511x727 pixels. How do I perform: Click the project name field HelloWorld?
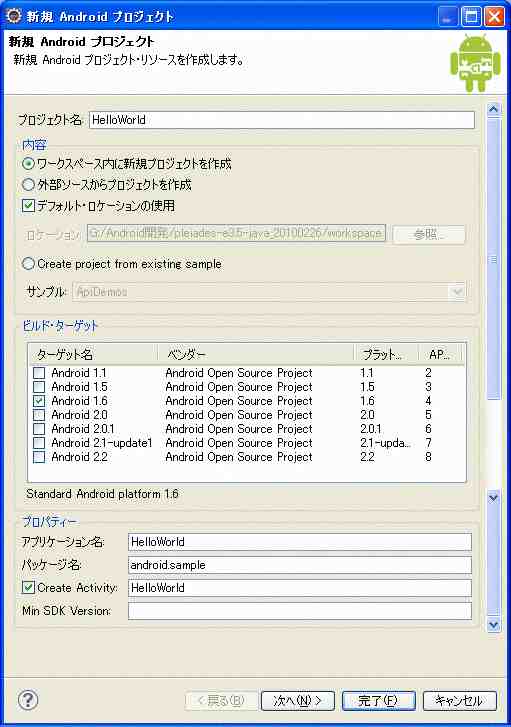pos(282,120)
